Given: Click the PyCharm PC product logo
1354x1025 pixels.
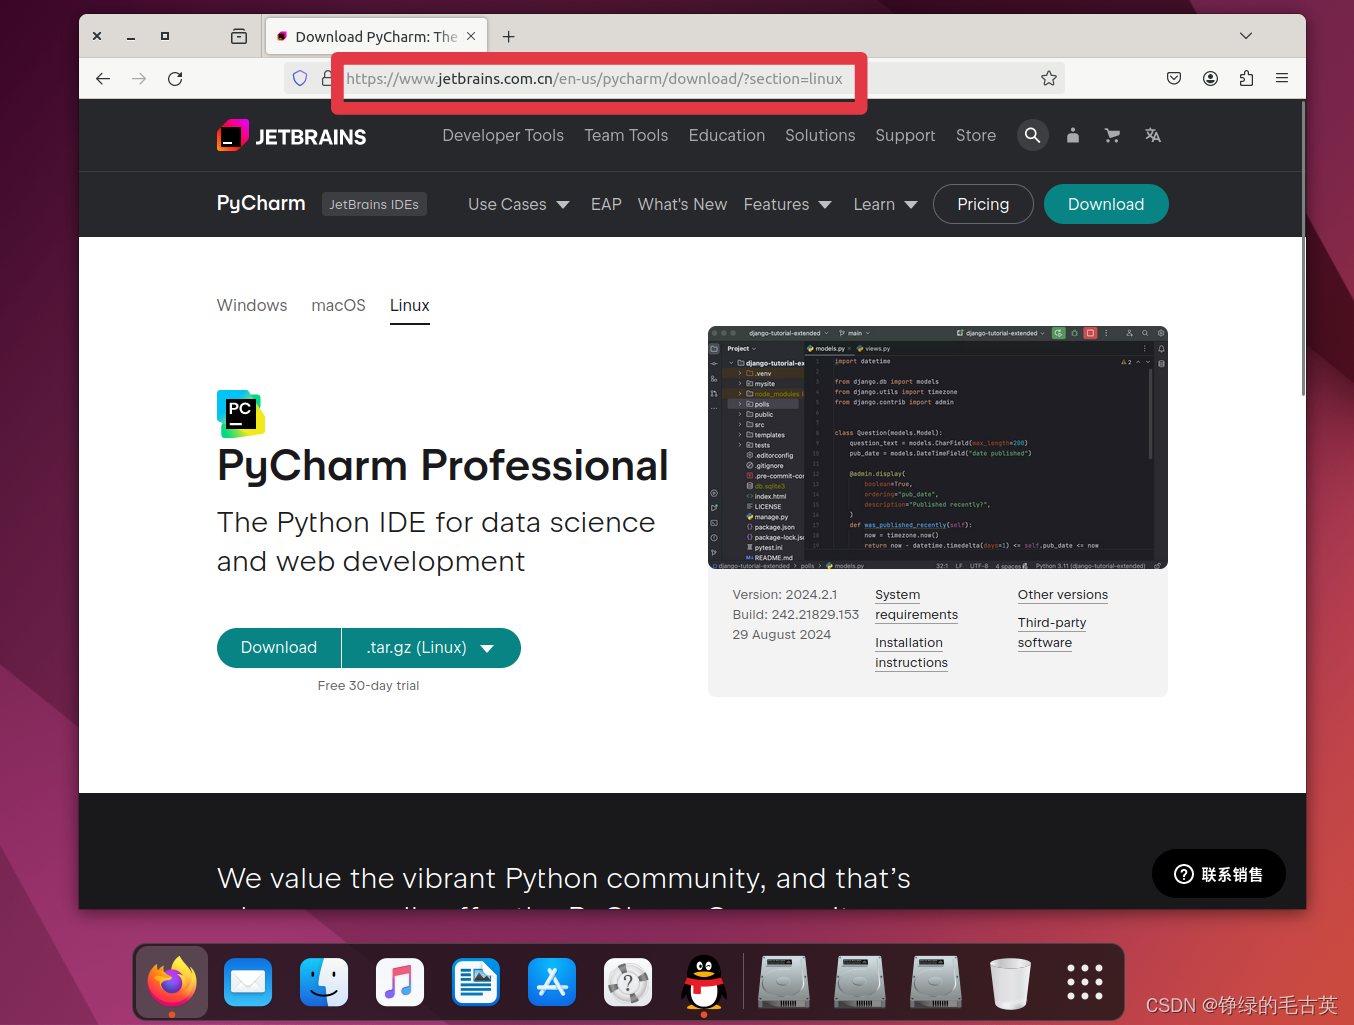Looking at the screenshot, I should [241, 413].
